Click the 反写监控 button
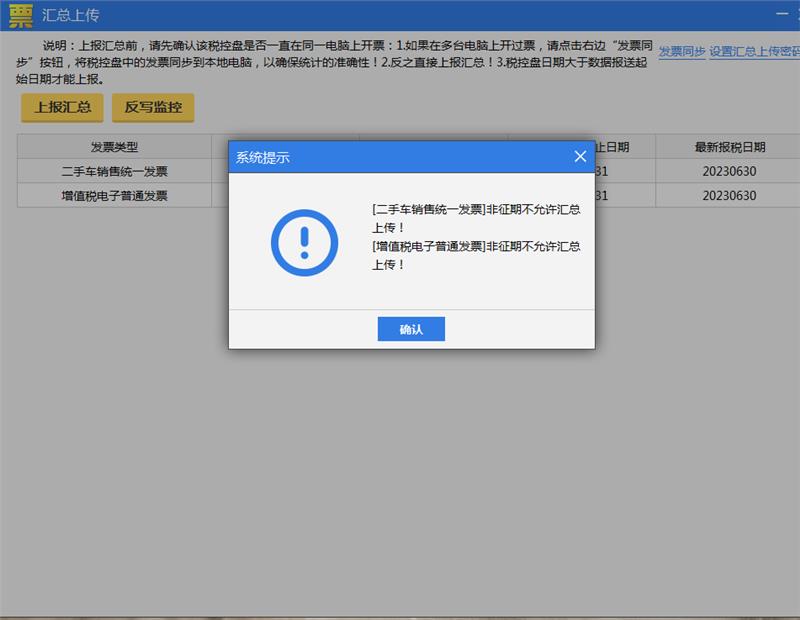 pos(153,107)
